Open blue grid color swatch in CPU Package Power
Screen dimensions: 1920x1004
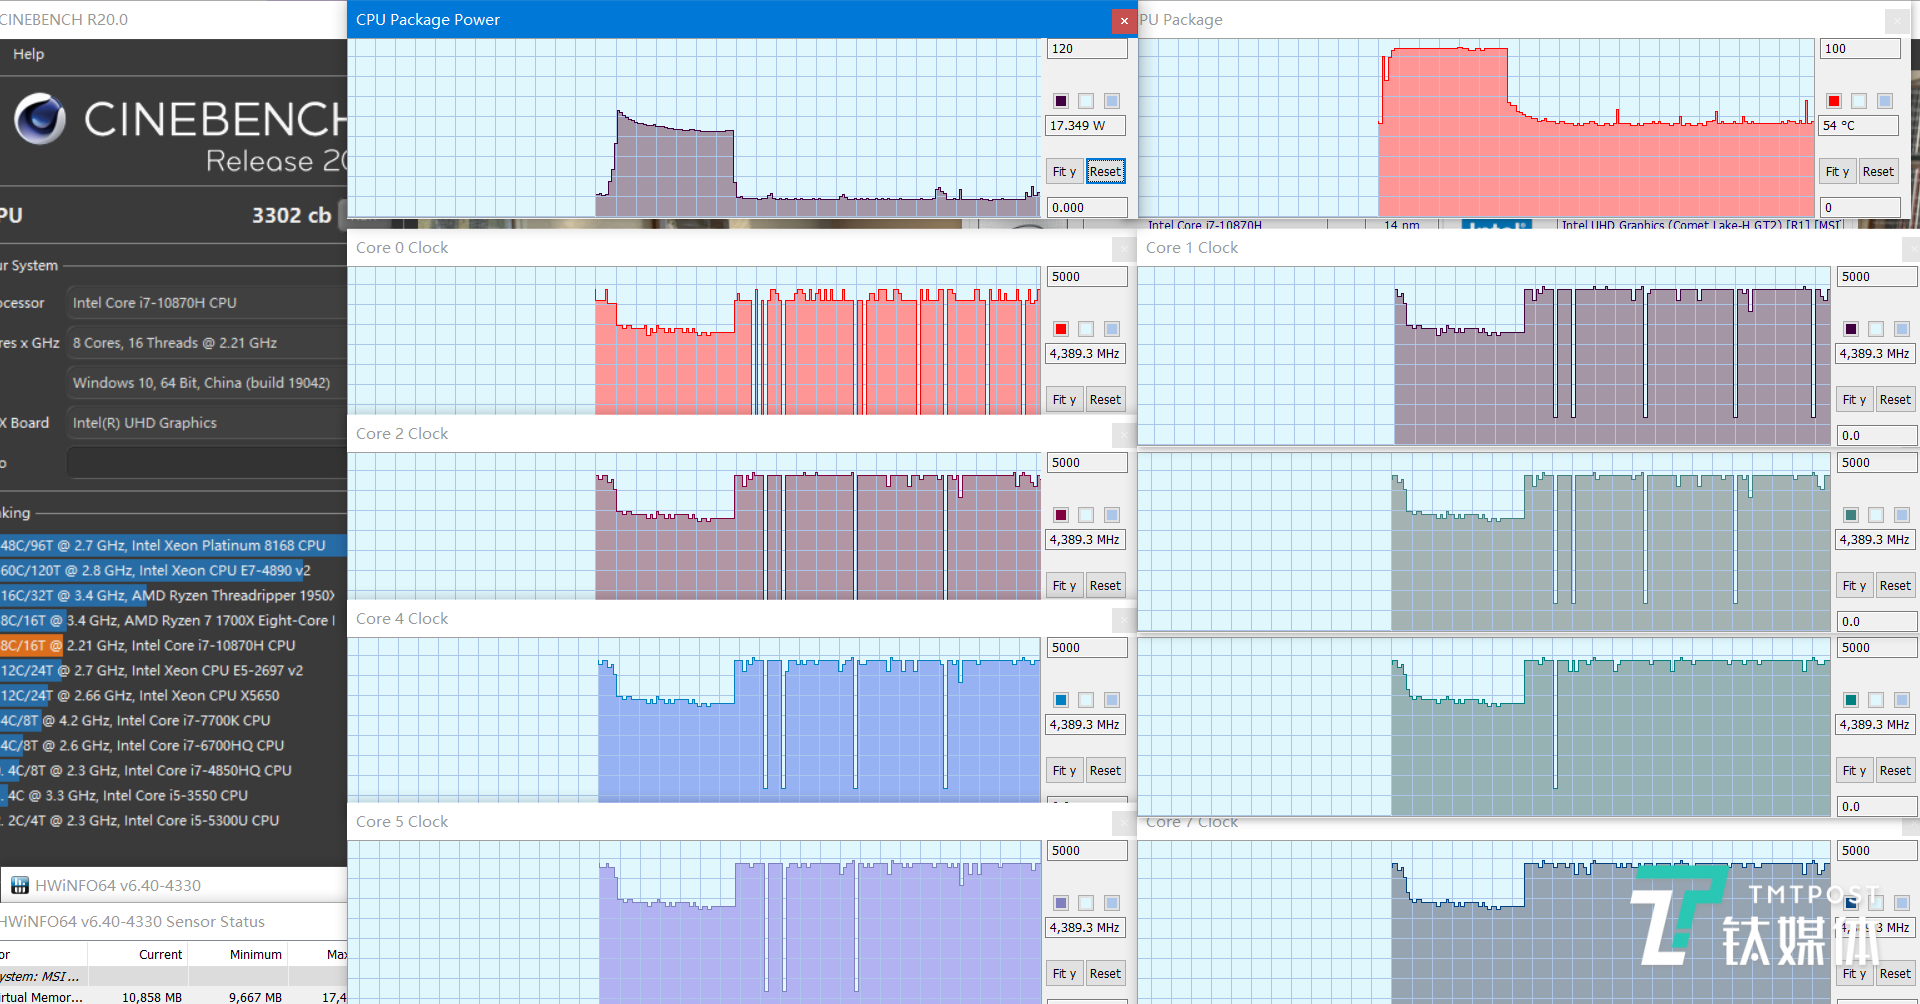(1112, 101)
